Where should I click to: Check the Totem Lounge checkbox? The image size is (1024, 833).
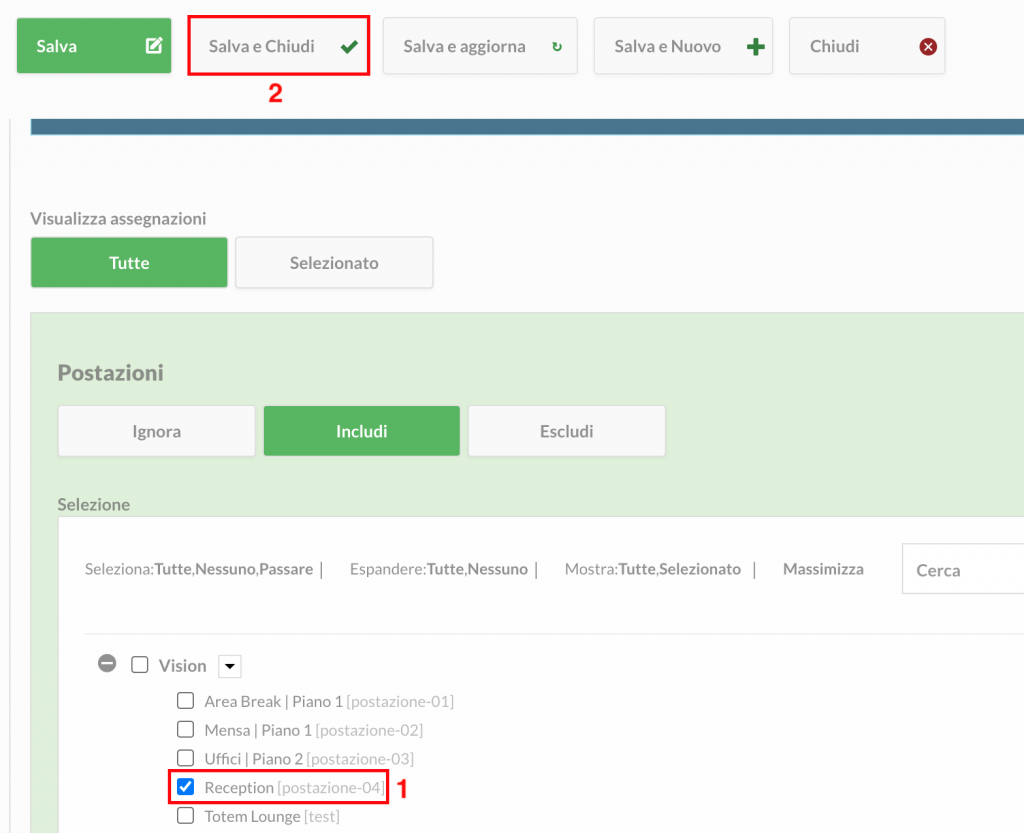pyautogui.click(x=185, y=815)
